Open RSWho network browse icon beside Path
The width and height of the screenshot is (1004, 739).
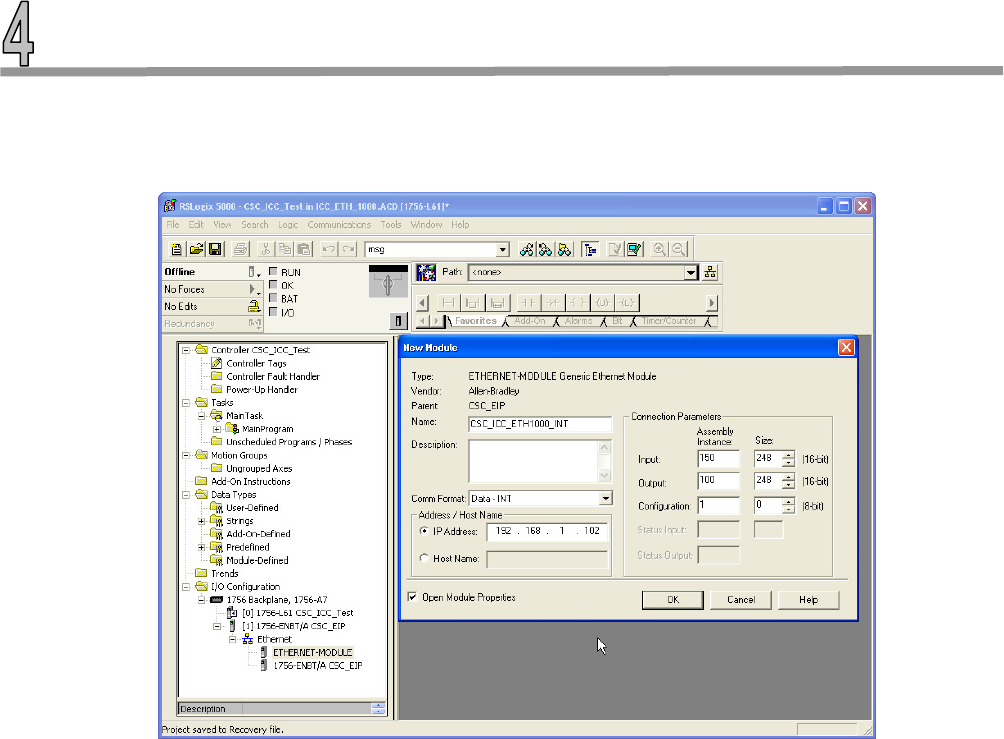[710, 272]
